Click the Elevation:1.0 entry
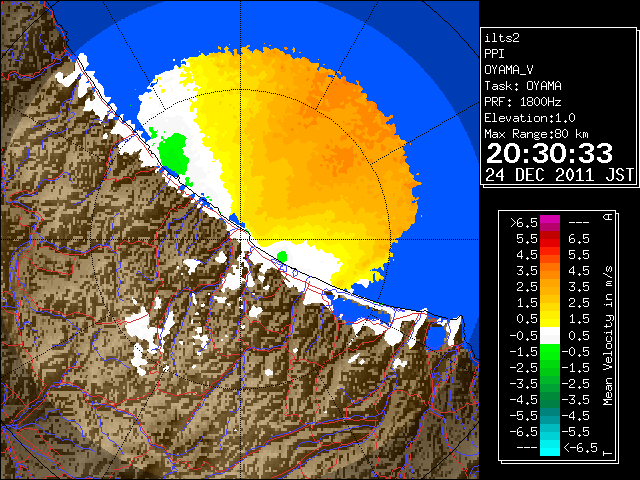 pyautogui.click(x=530, y=118)
